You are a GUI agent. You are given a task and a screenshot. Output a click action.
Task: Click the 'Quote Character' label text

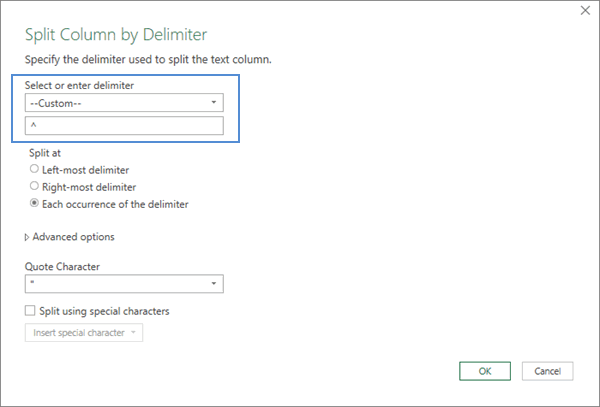pyautogui.click(x=62, y=266)
